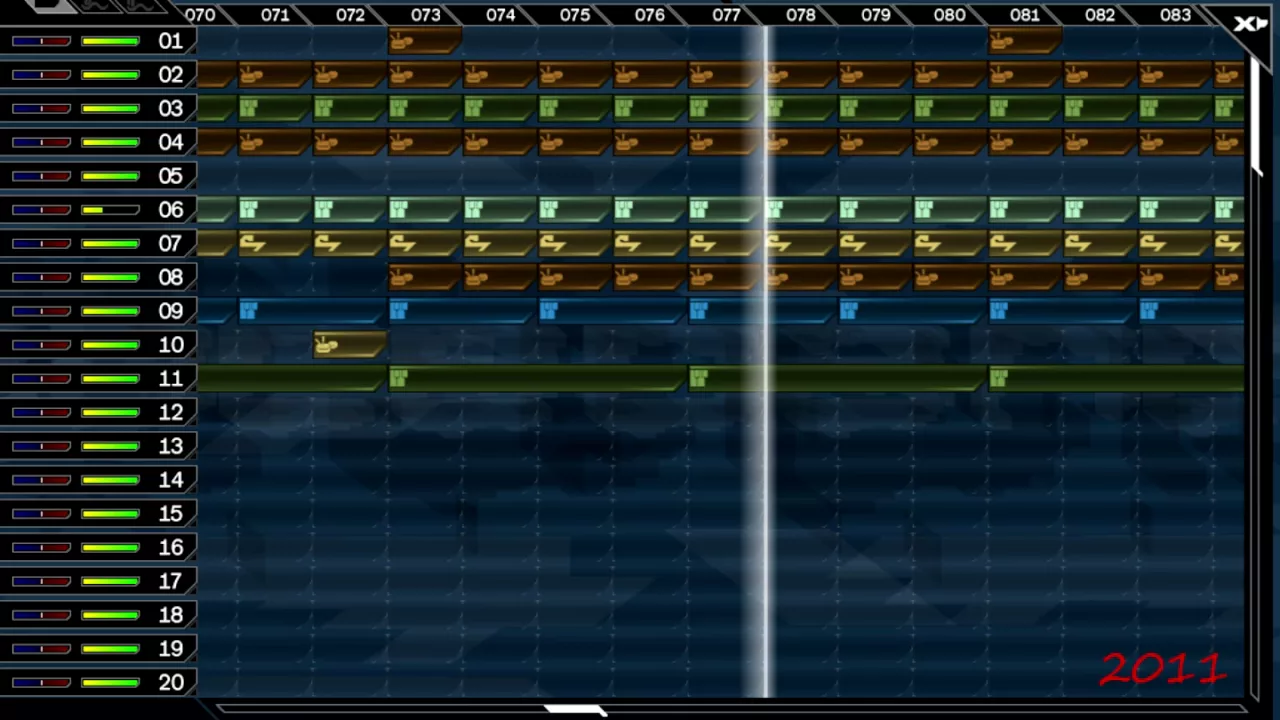Select drum riff on track 04 at bar 074
1280x720 pixels.
click(x=500, y=142)
